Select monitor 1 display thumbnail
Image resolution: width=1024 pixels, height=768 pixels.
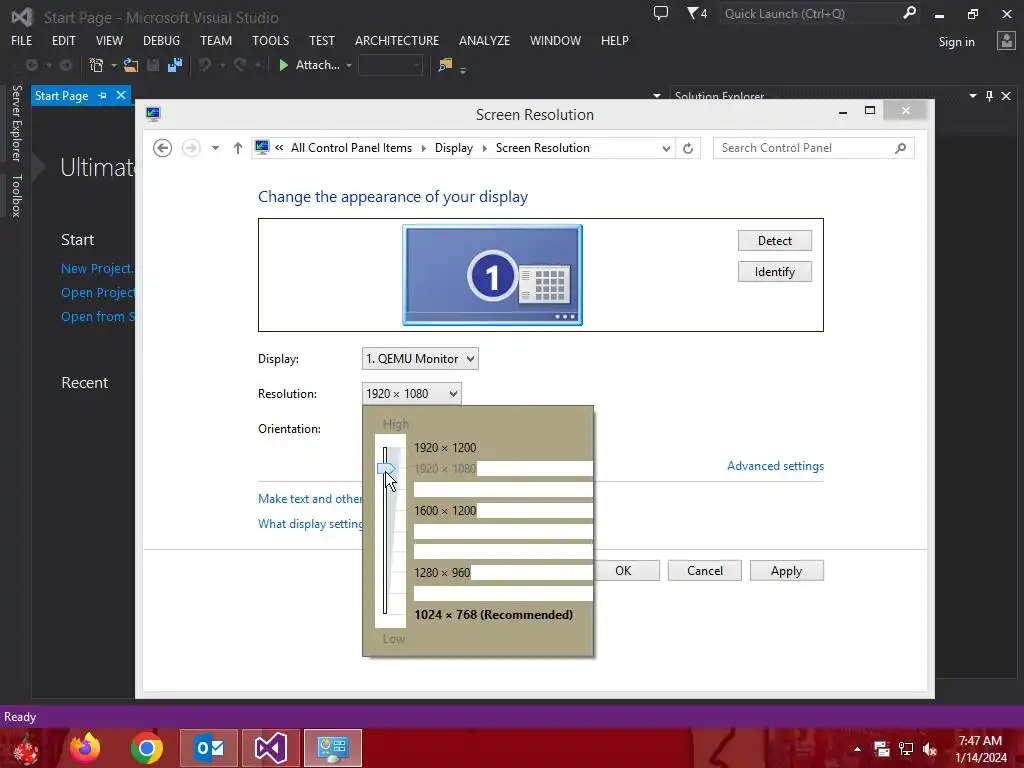click(x=492, y=275)
